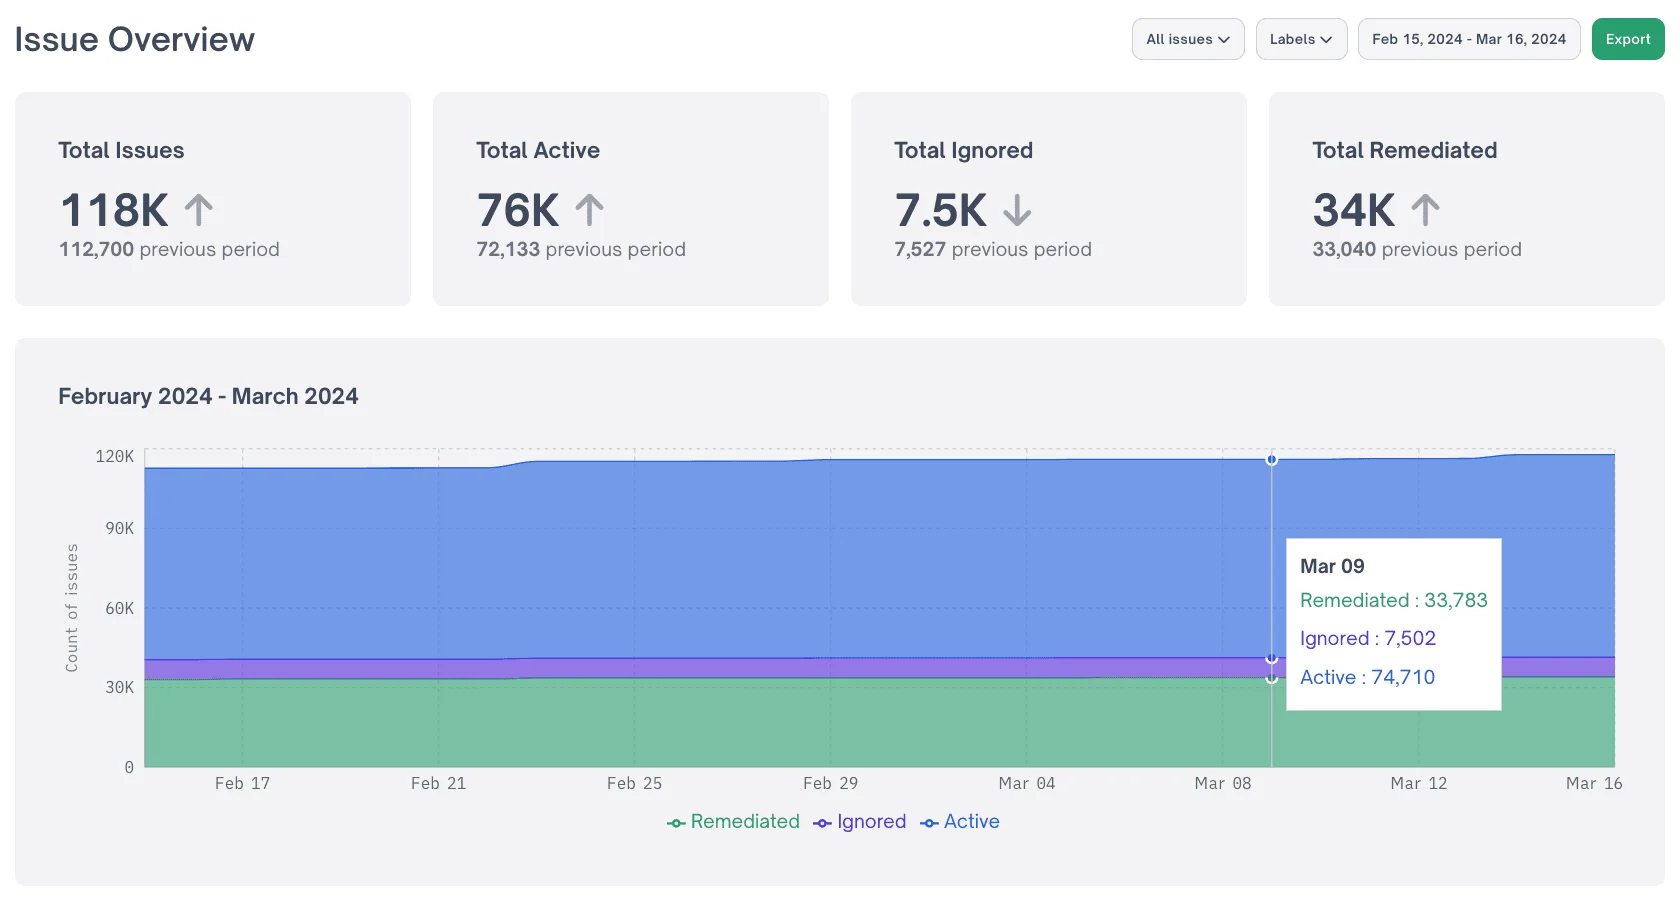Click the Remediated : 33,783 tooltip link
The height and width of the screenshot is (900, 1680).
coord(1393,600)
